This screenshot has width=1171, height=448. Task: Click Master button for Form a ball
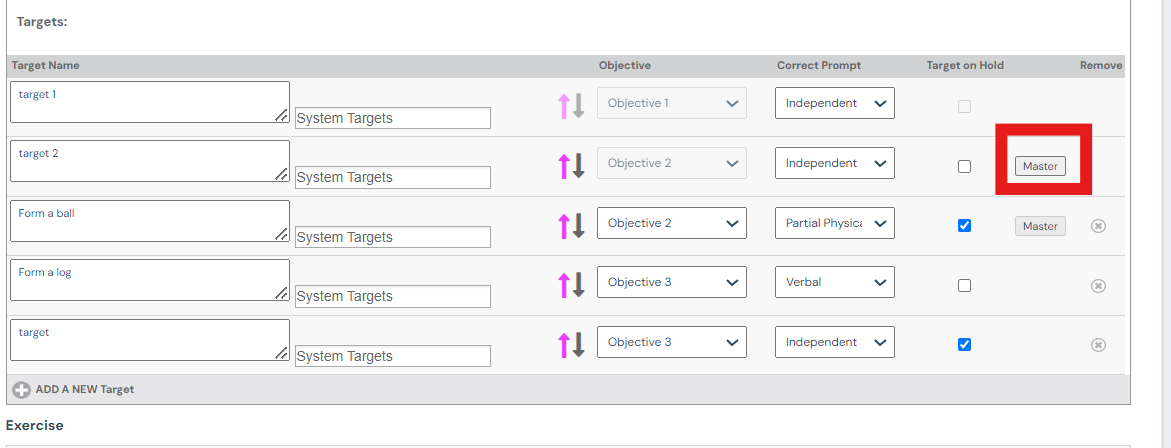[1040, 226]
